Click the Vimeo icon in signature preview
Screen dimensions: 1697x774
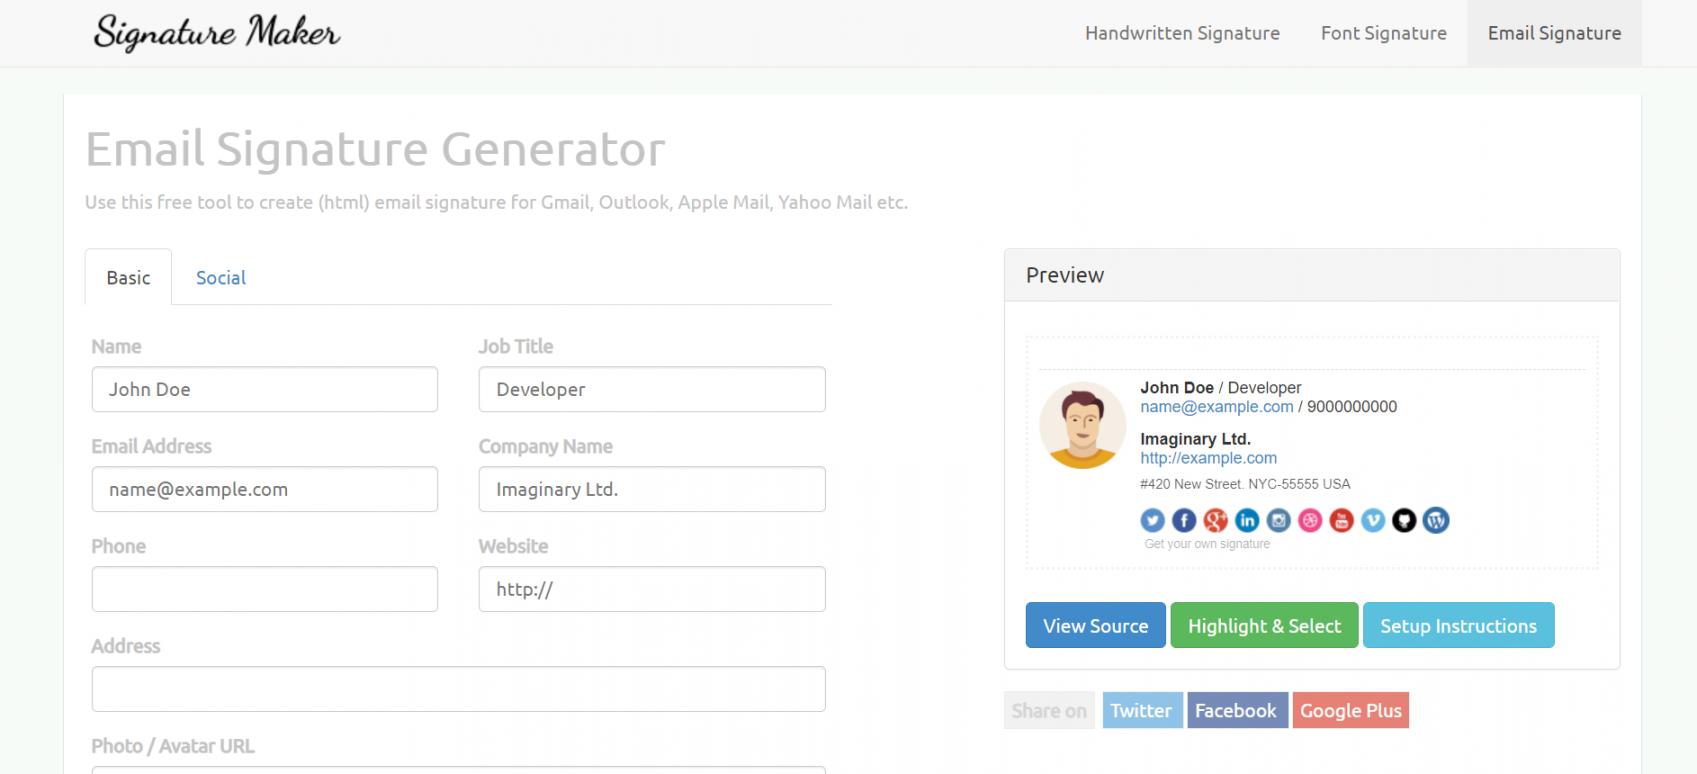(1373, 520)
